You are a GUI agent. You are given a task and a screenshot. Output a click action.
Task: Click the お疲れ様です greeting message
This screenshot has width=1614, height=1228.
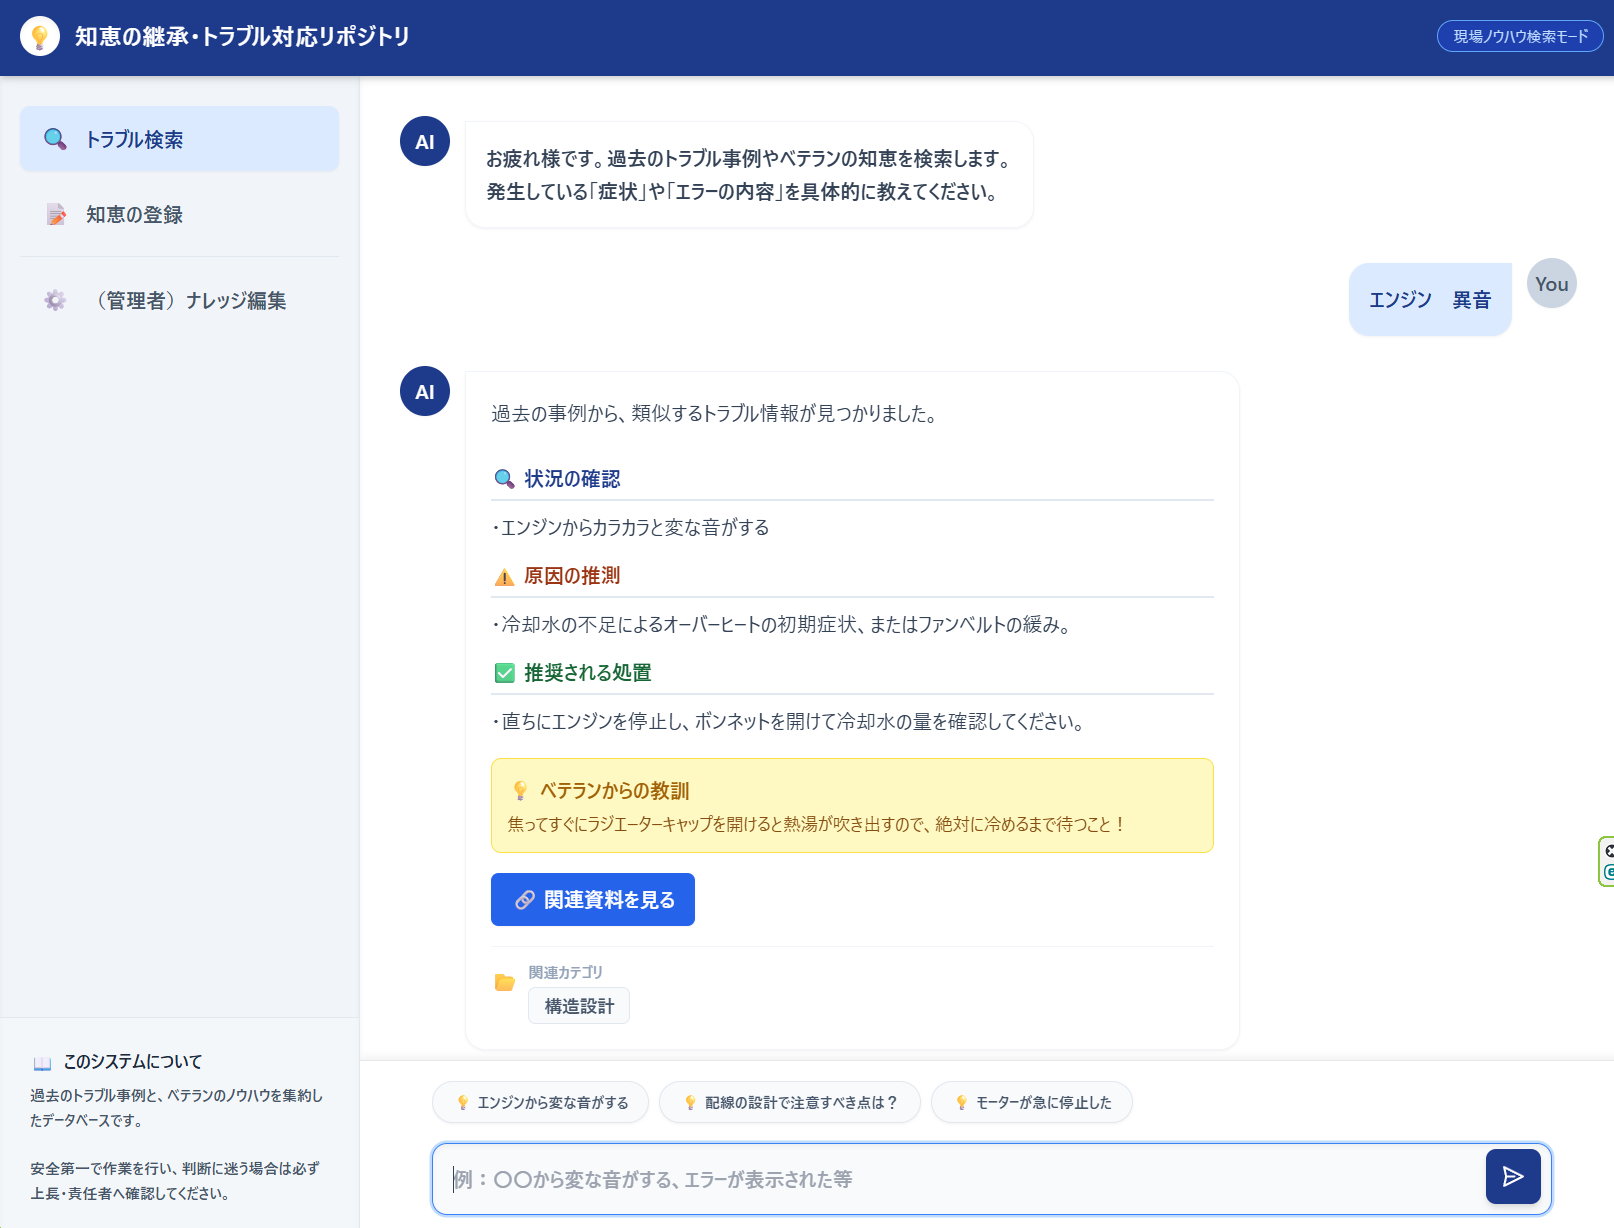749,175
